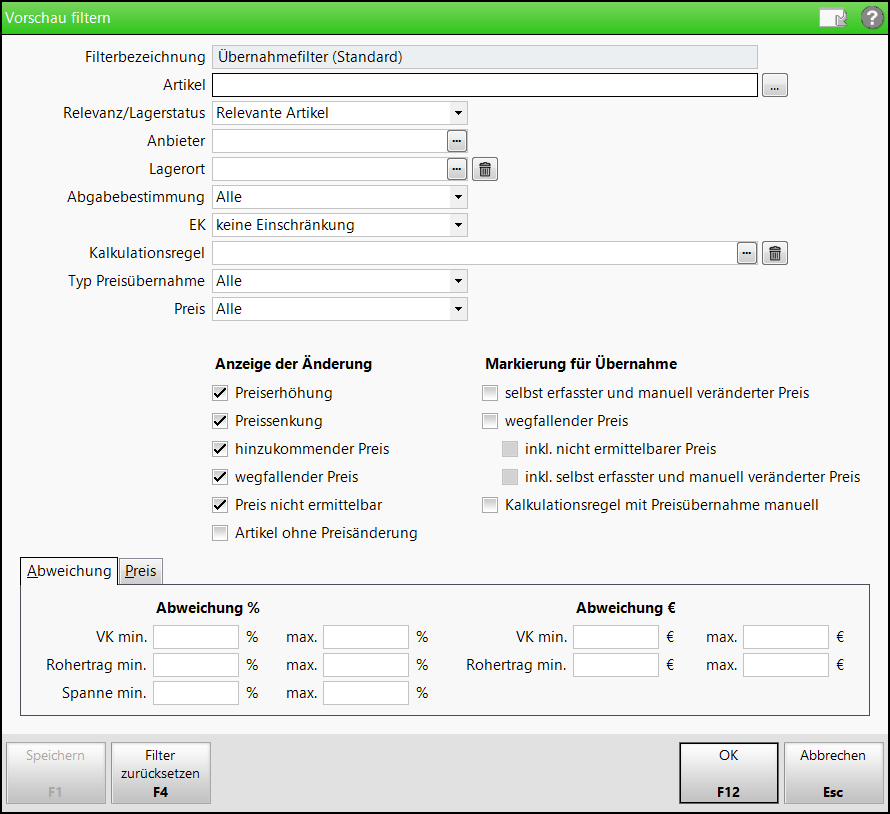The height and width of the screenshot is (814, 890).
Task: Switch to the Preis tab
Action: [x=140, y=571]
